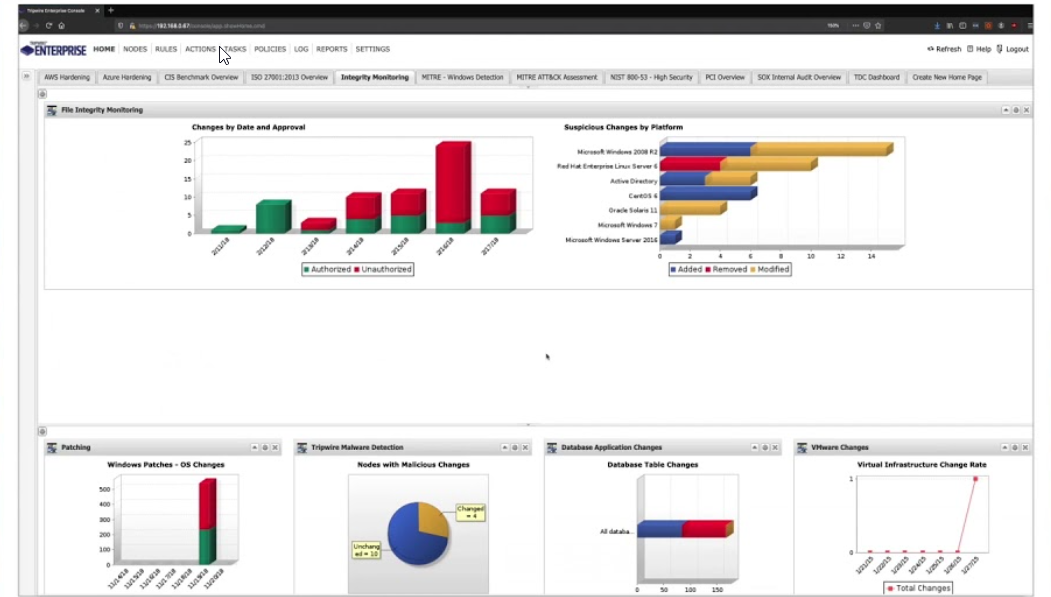Click the Authorized legend swatch

pos(306,269)
